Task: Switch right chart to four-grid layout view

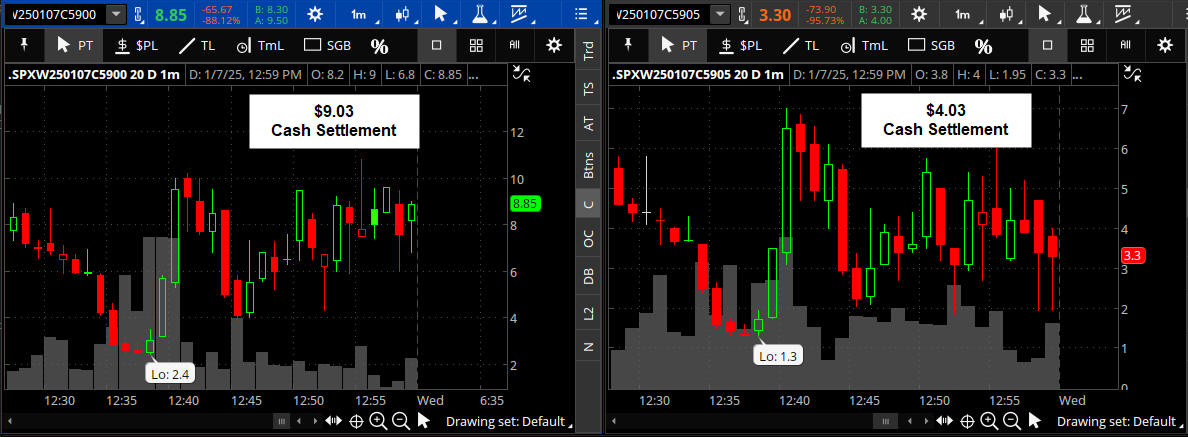Action: (x=1086, y=45)
